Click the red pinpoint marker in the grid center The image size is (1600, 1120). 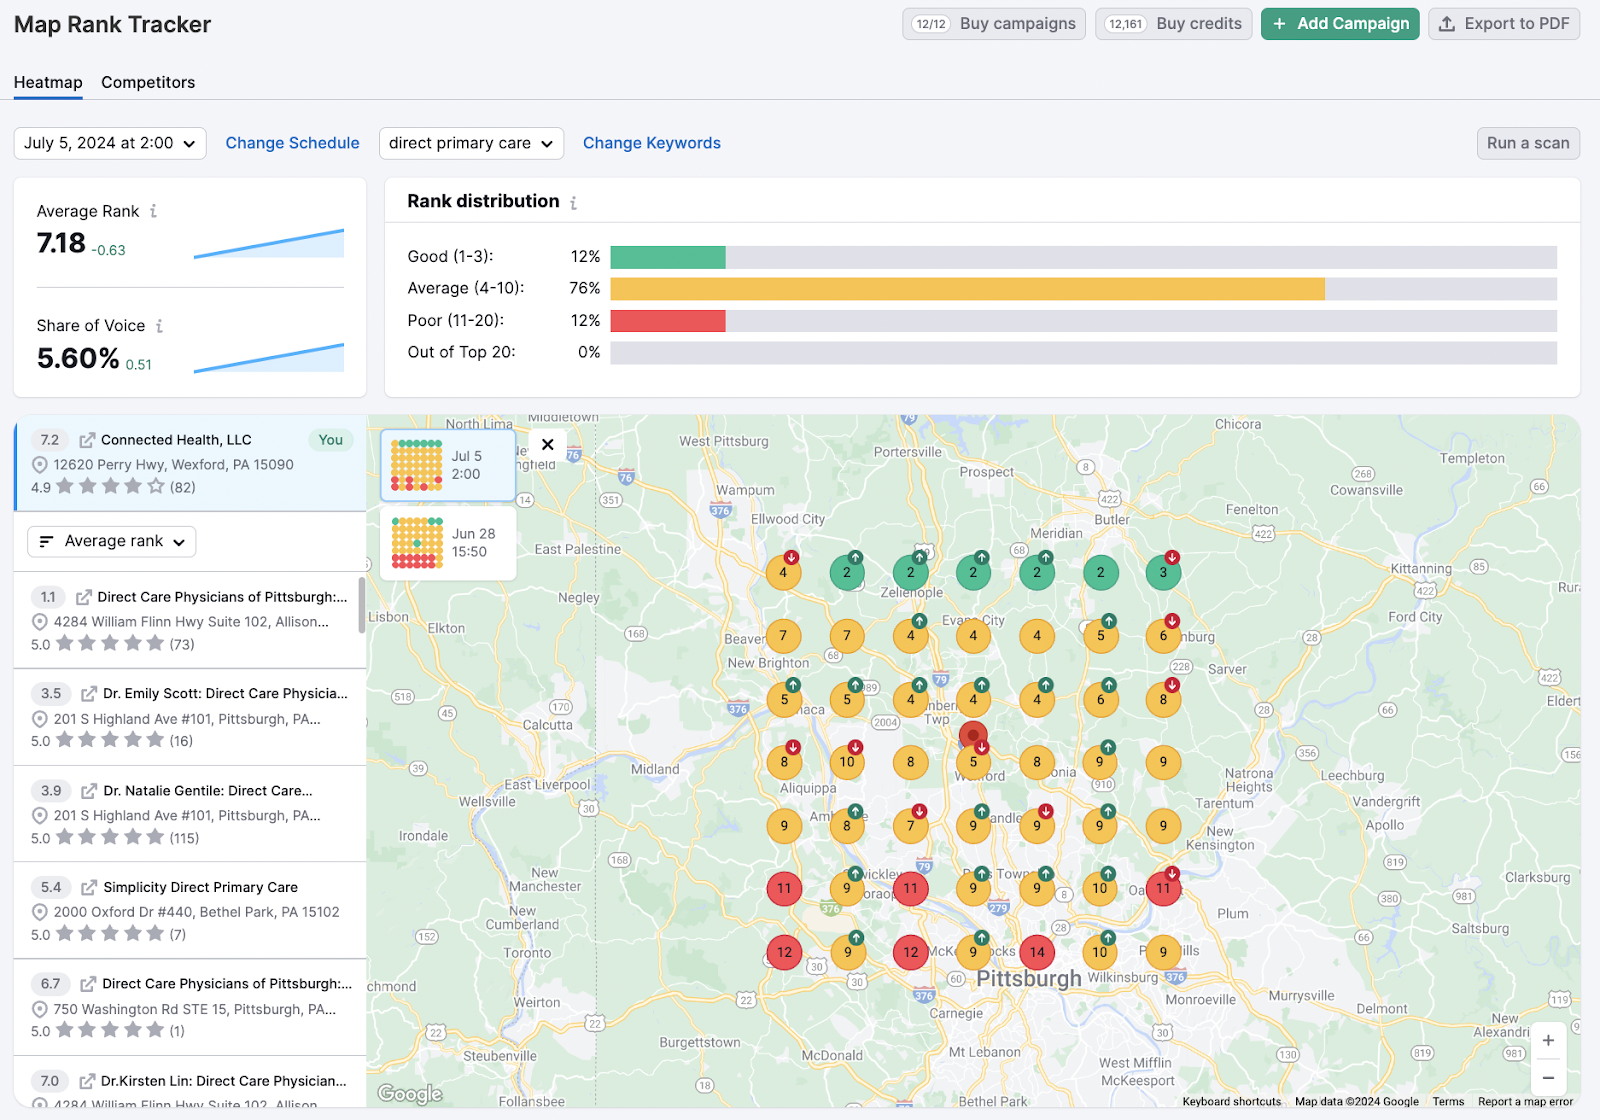(973, 736)
